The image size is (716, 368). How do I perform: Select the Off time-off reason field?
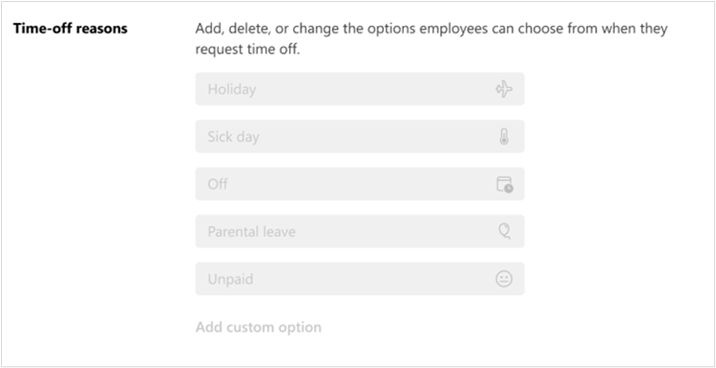click(360, 184)
